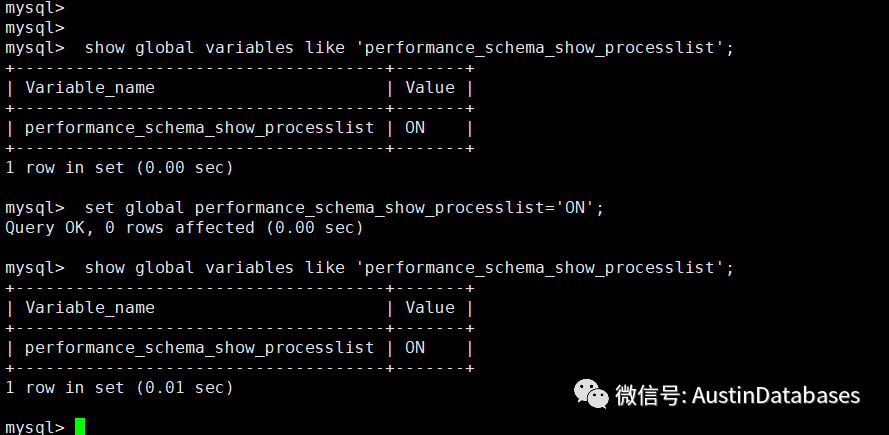889x435 pixels.
Task: Click the 1 row in set (0.01 sec) line
Action: 119,388
